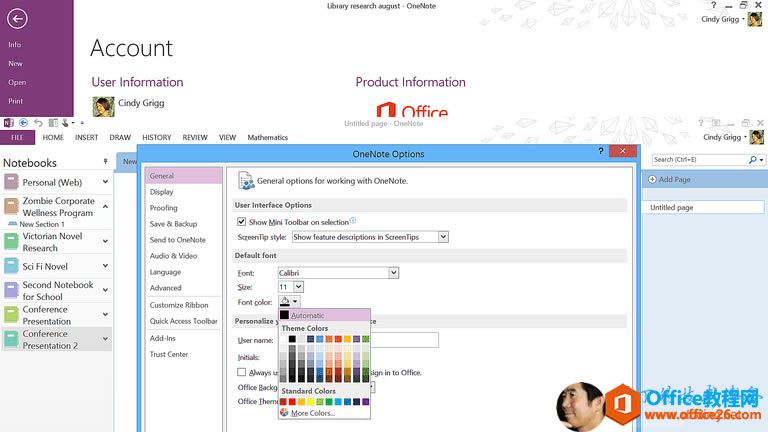
Task: Open the DRAW ribbon tab
Action: (x=120, y=138)
